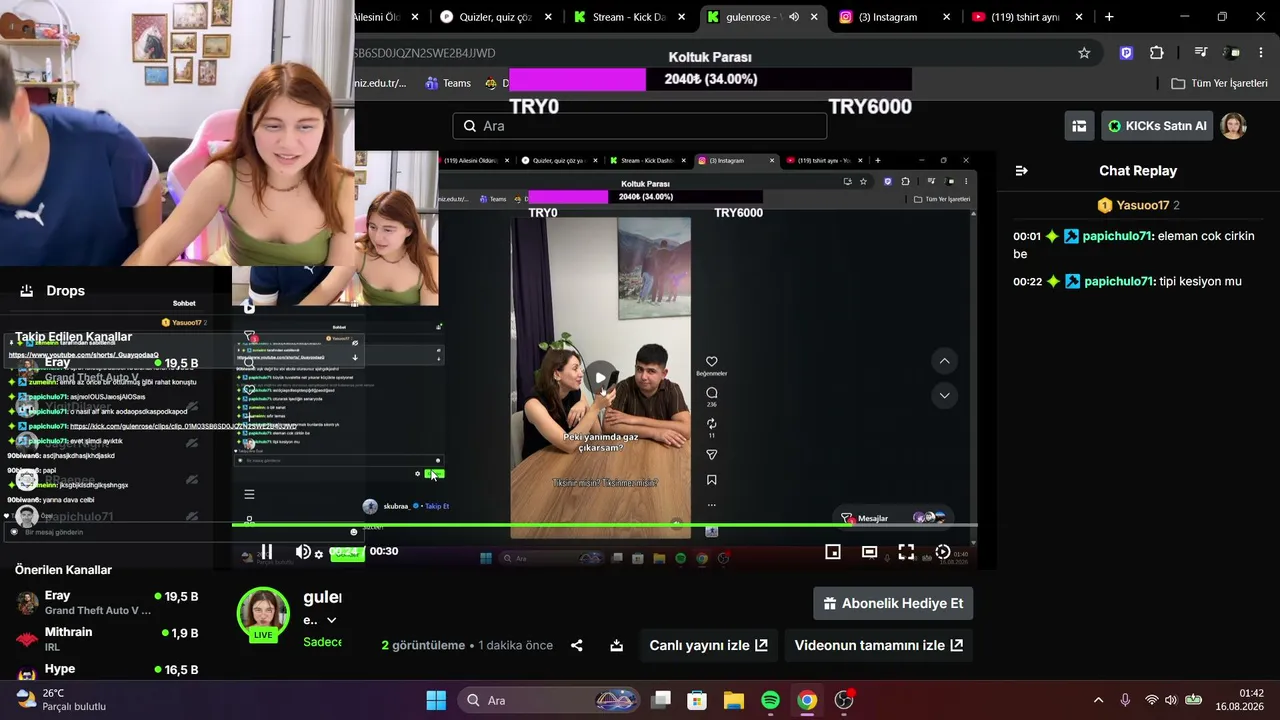Viewport: 1280px width, 720px height.
Task: Click papichulo71 username at 00:01
Action: [x=1119, y=236]
